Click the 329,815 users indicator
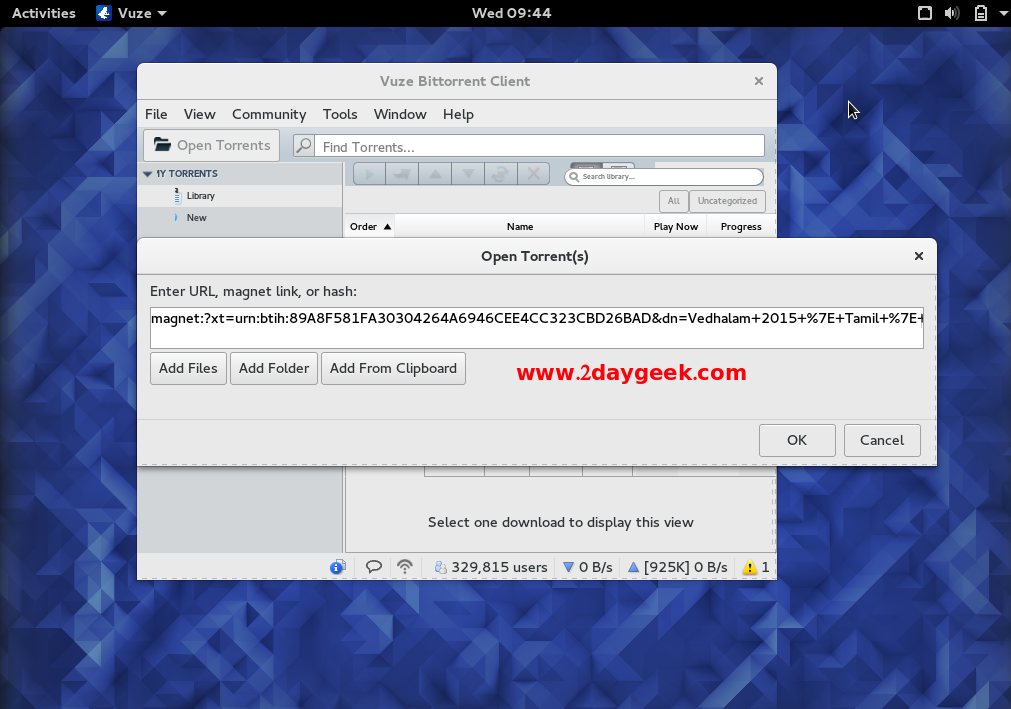The height and width of the screenshot is (709, 1011). pyautogui.click(x=491, y=567)
